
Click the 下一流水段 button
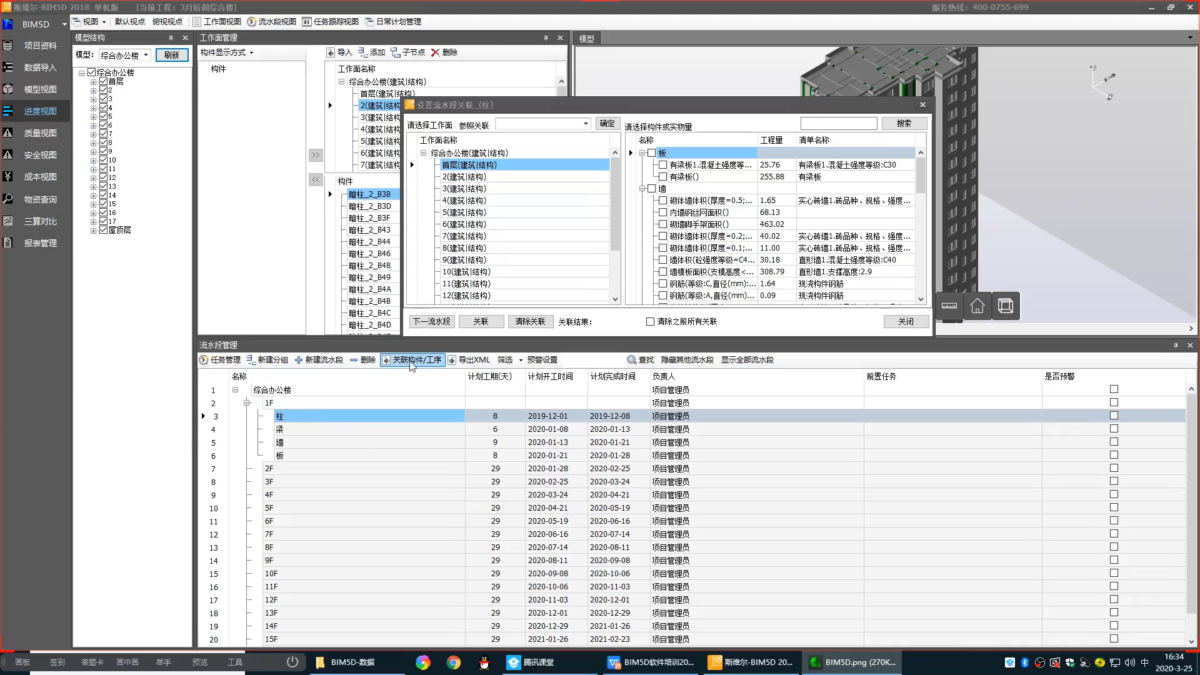point(432,322)
